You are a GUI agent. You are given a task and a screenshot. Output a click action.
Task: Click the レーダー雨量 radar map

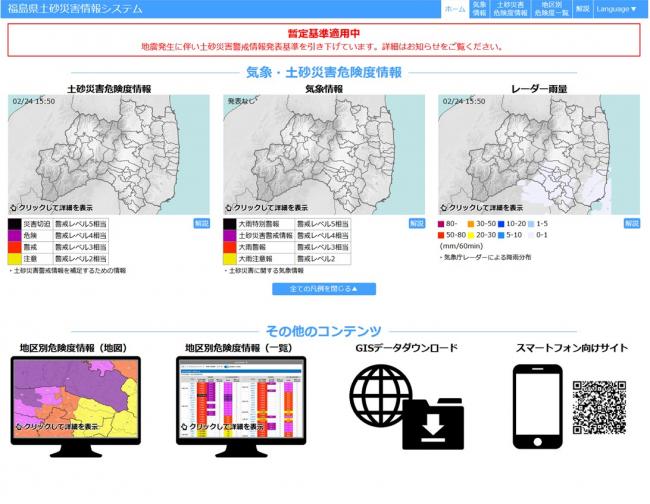tap(538, 154)
